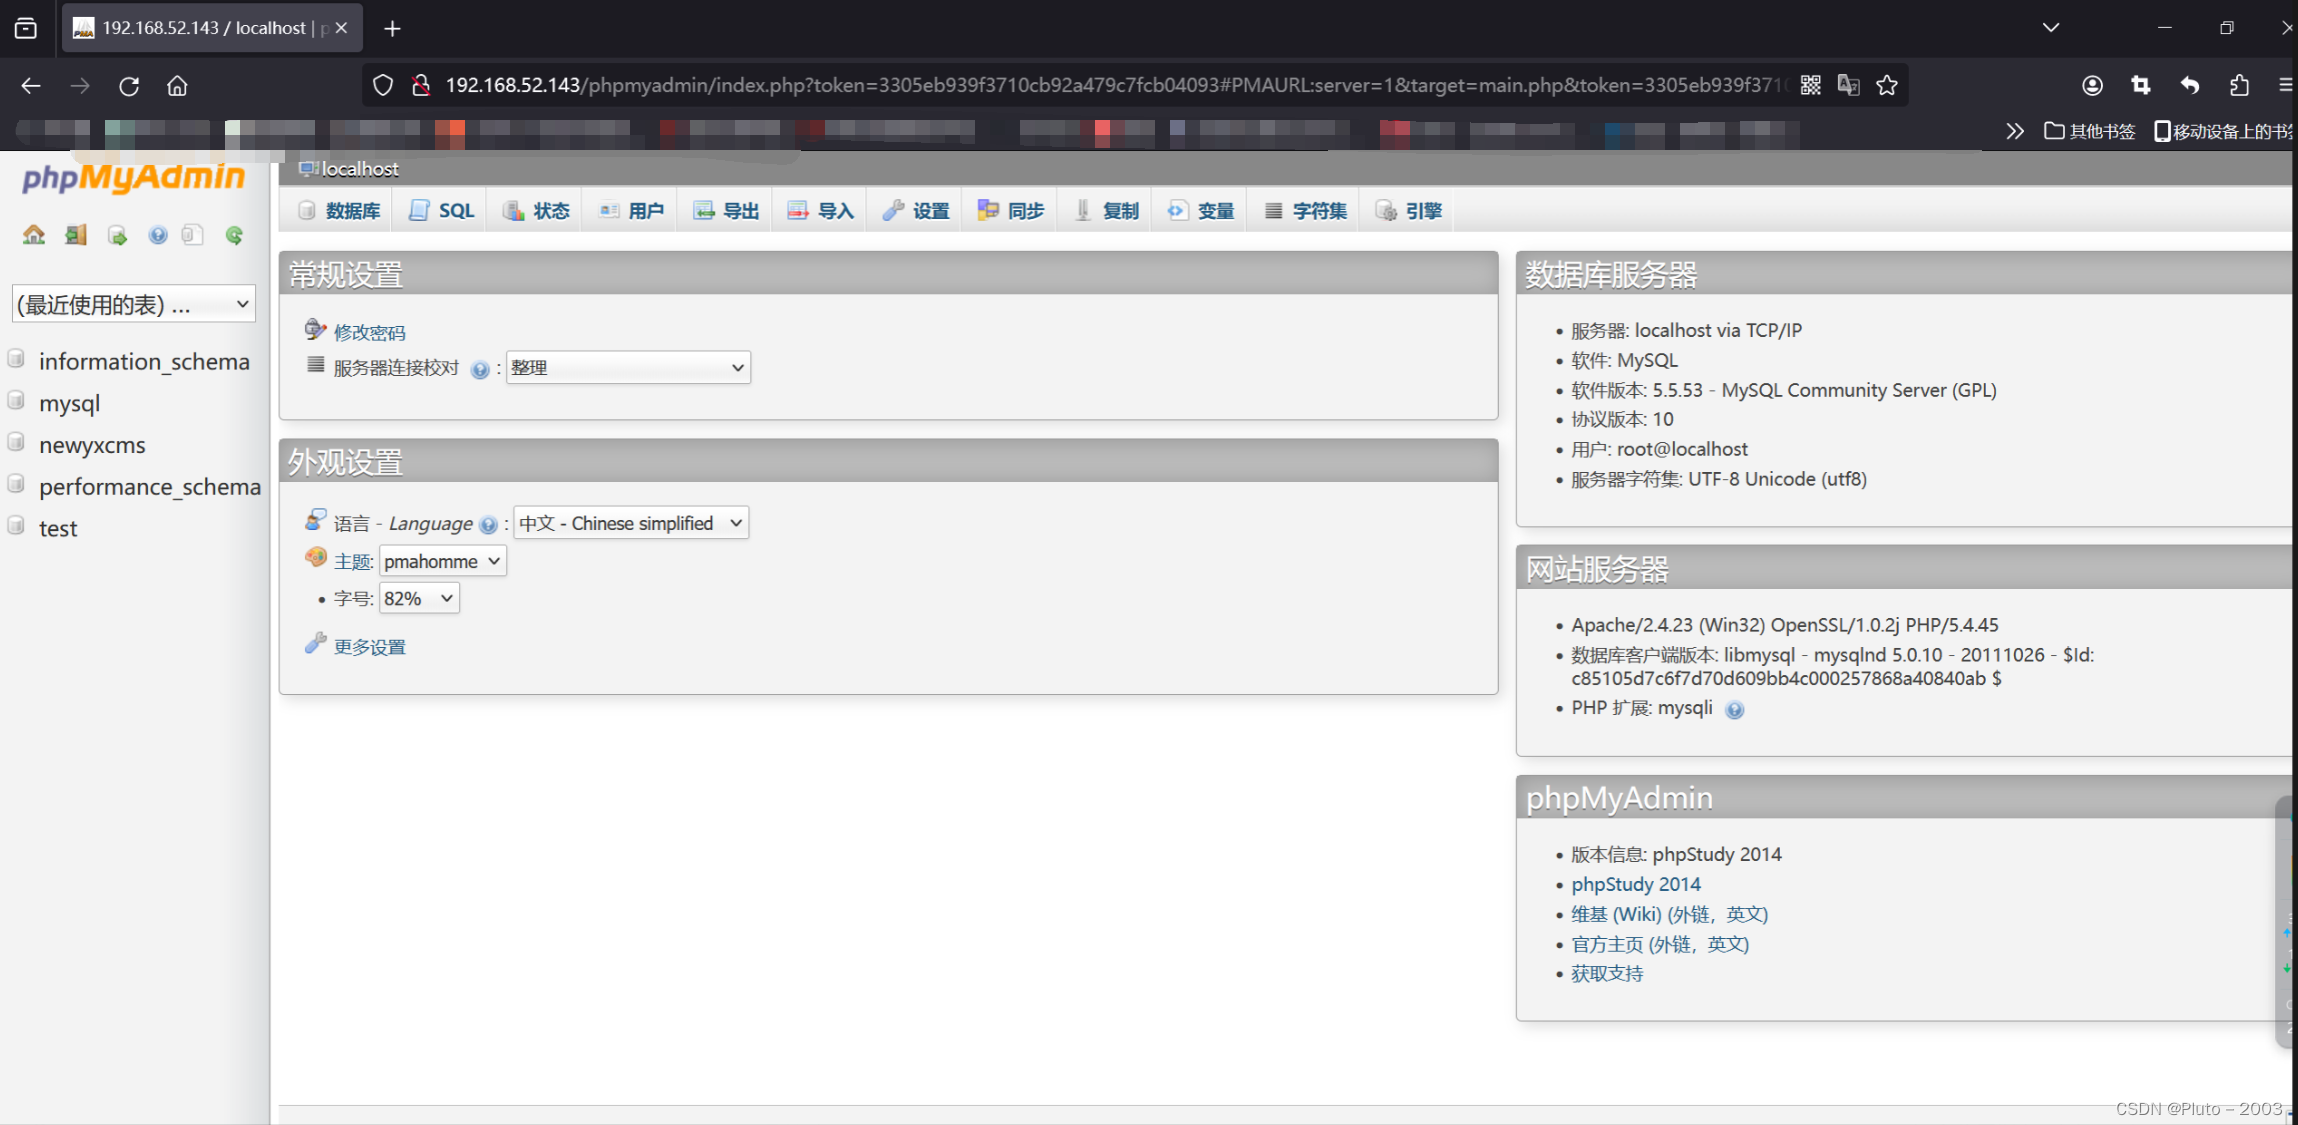The width and height of the screenshot is (2298, 1125).
Task: Click database icon beside information_schema
Action: tap(16, 359)
